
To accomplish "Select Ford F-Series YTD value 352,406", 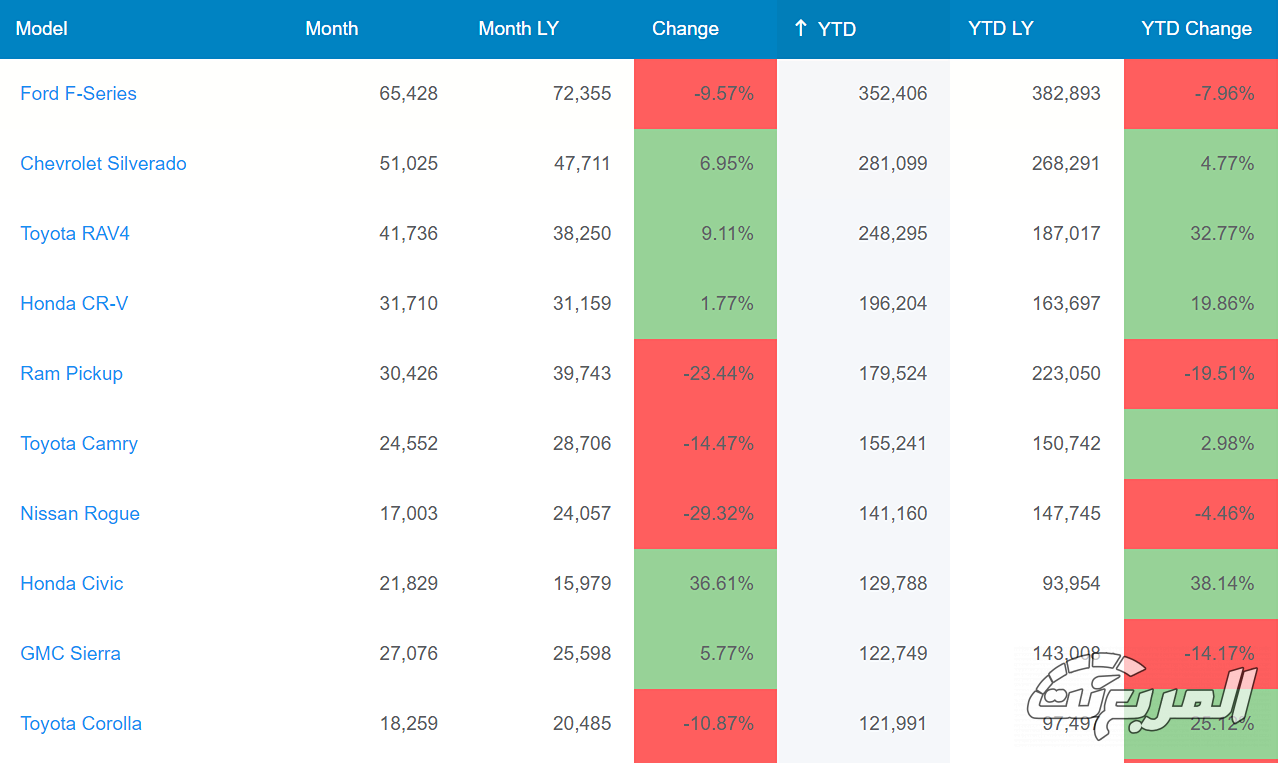I will [893, 93].
